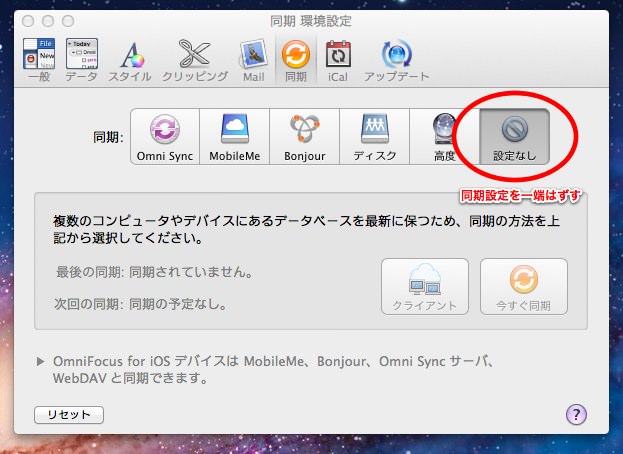623x454 pixels.
Task: Click the クライアント button
Action: [x=425, y=287]
